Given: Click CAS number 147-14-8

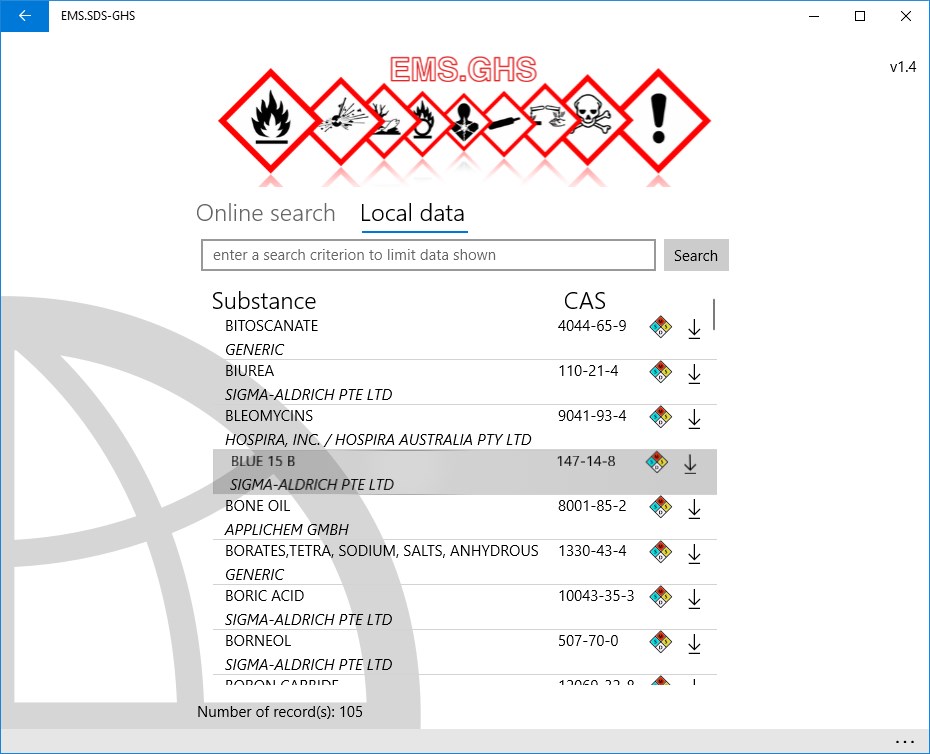Looking at the screenshot, I should pos(586,461).
